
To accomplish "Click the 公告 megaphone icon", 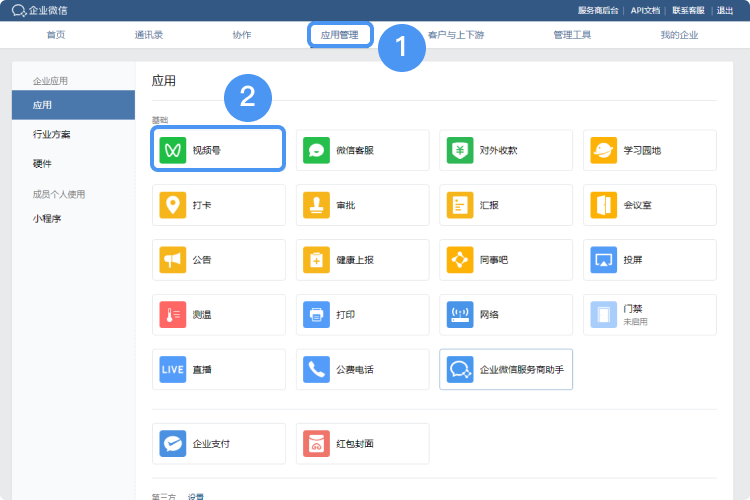I will coord(173,260).
